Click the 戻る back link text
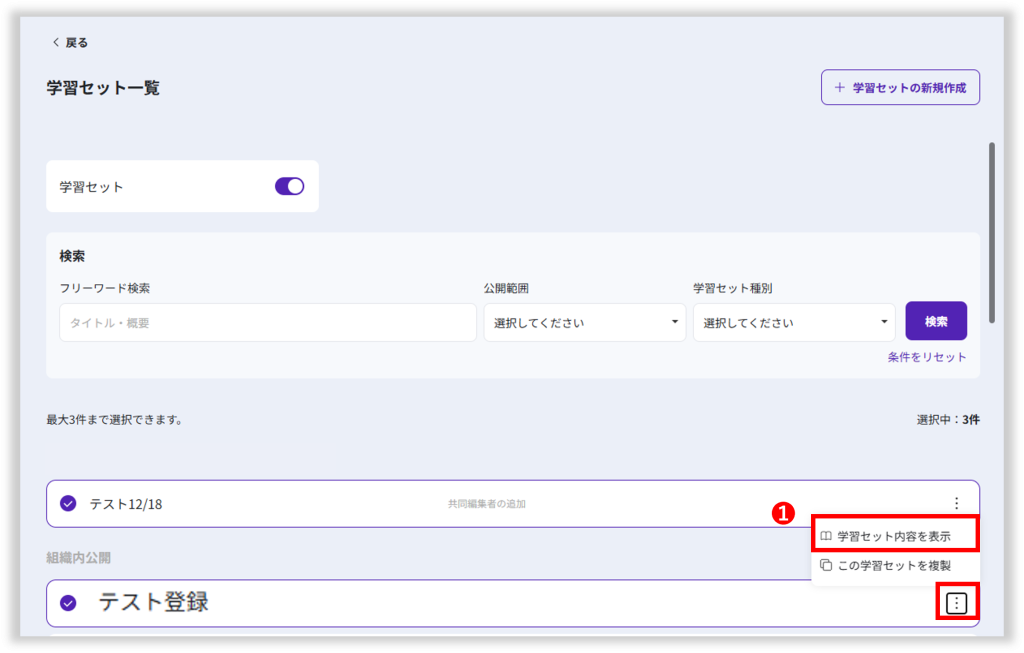 pos(77,43)
